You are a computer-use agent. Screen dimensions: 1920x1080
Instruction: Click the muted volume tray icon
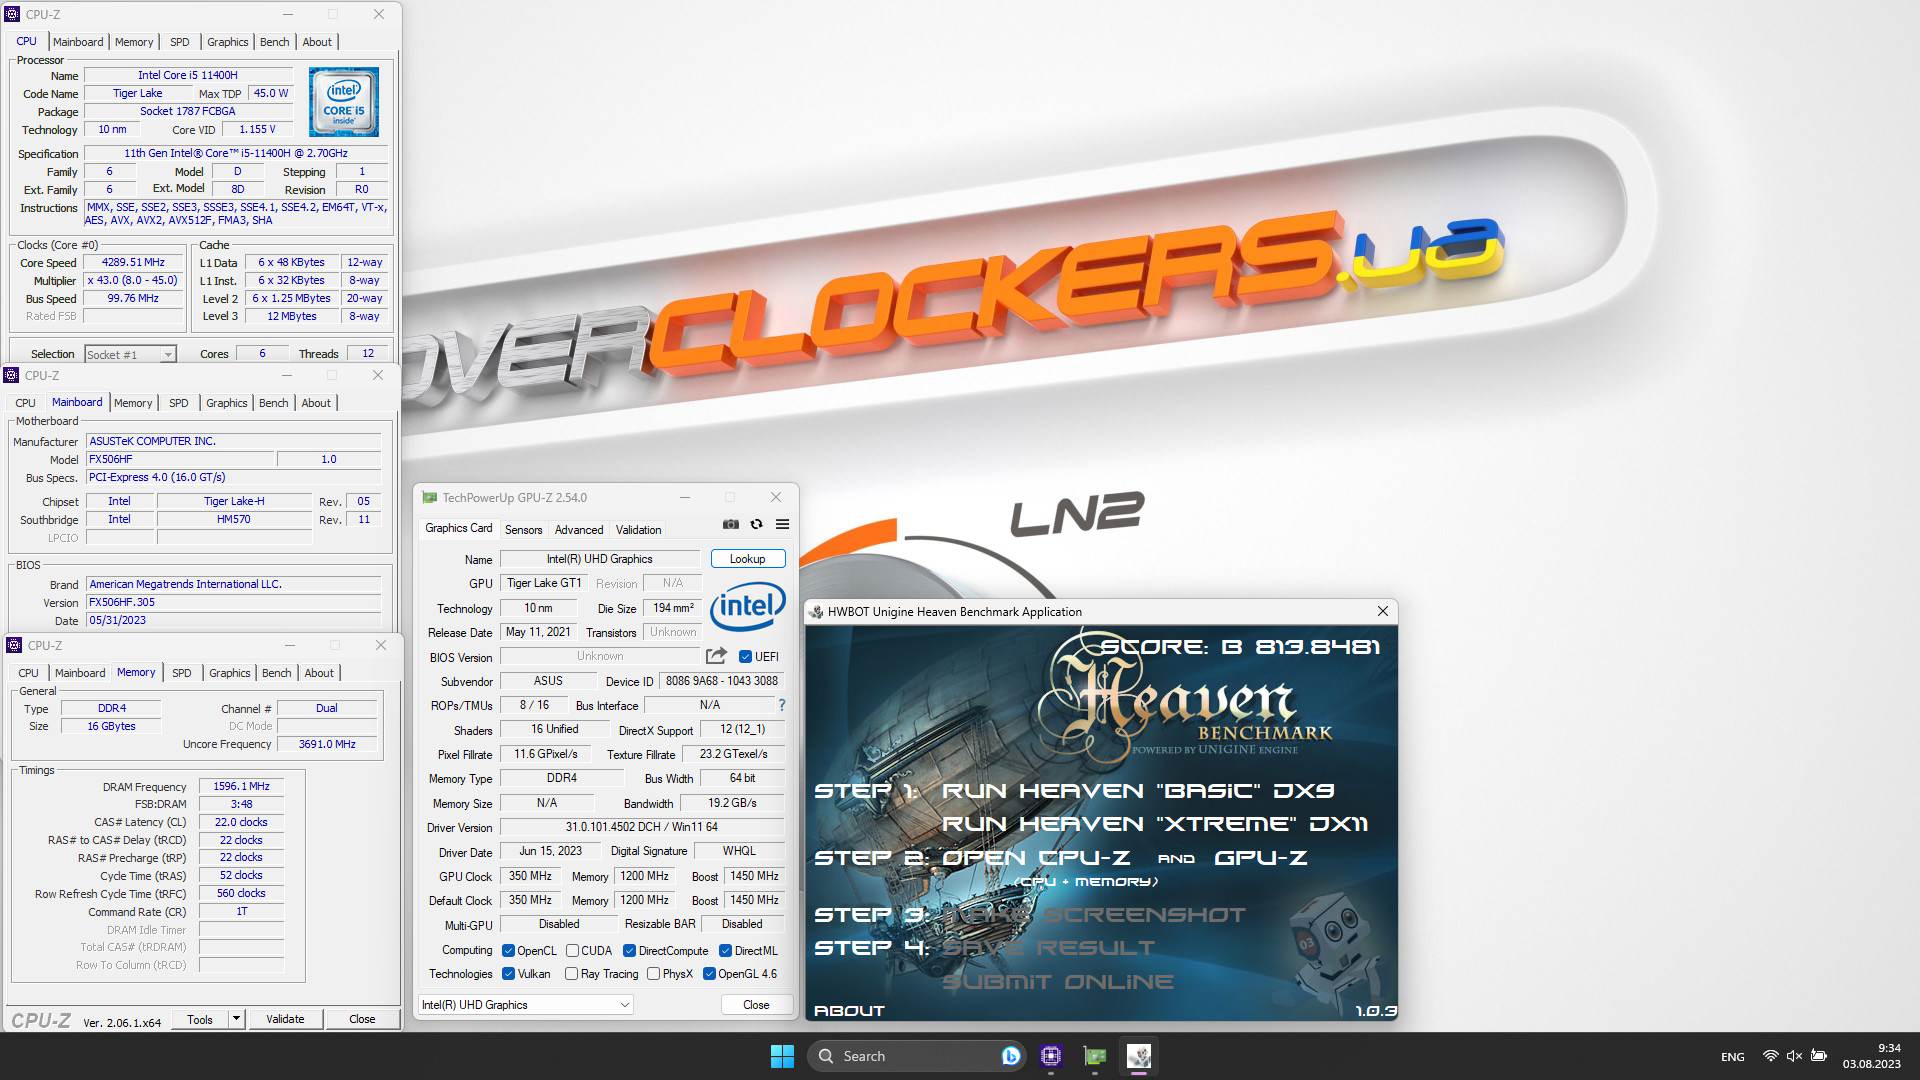[1794, 1056]
